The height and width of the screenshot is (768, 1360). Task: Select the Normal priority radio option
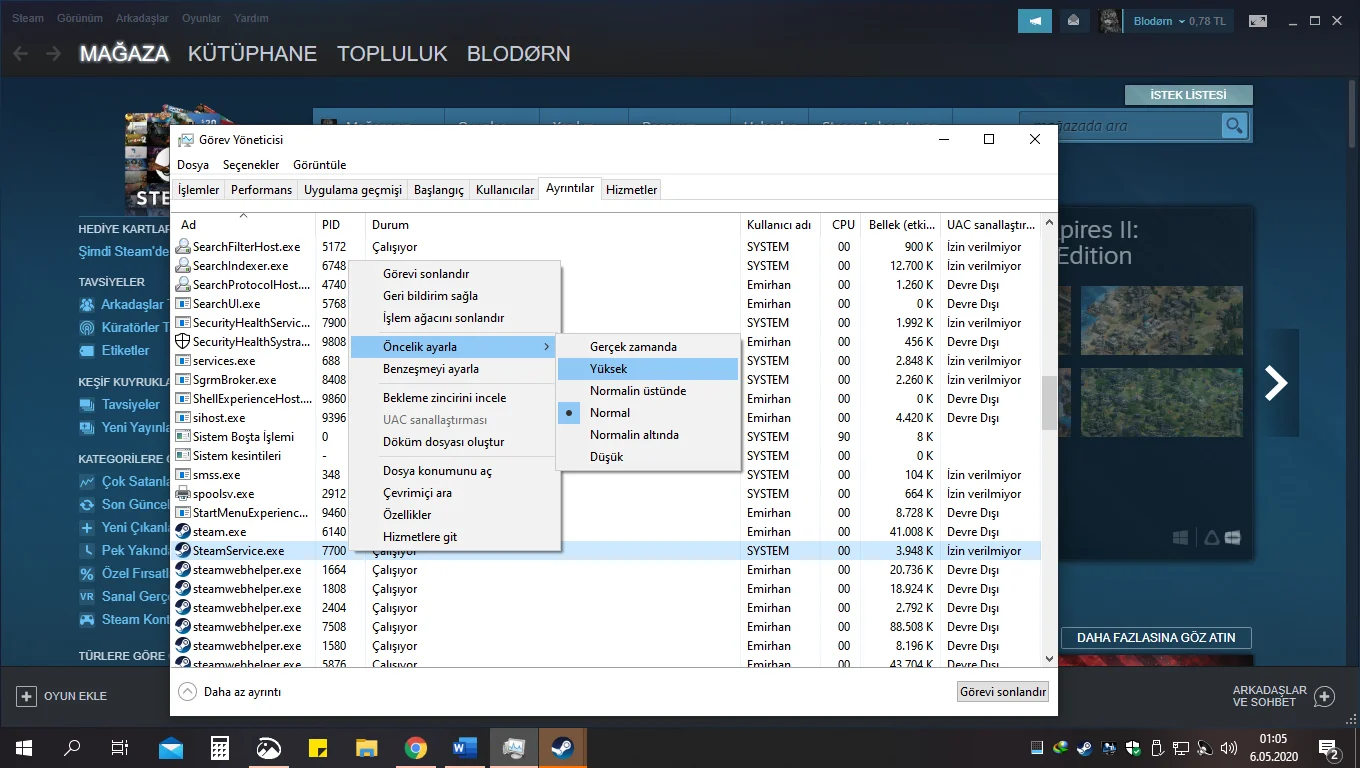tap(610, 413)
